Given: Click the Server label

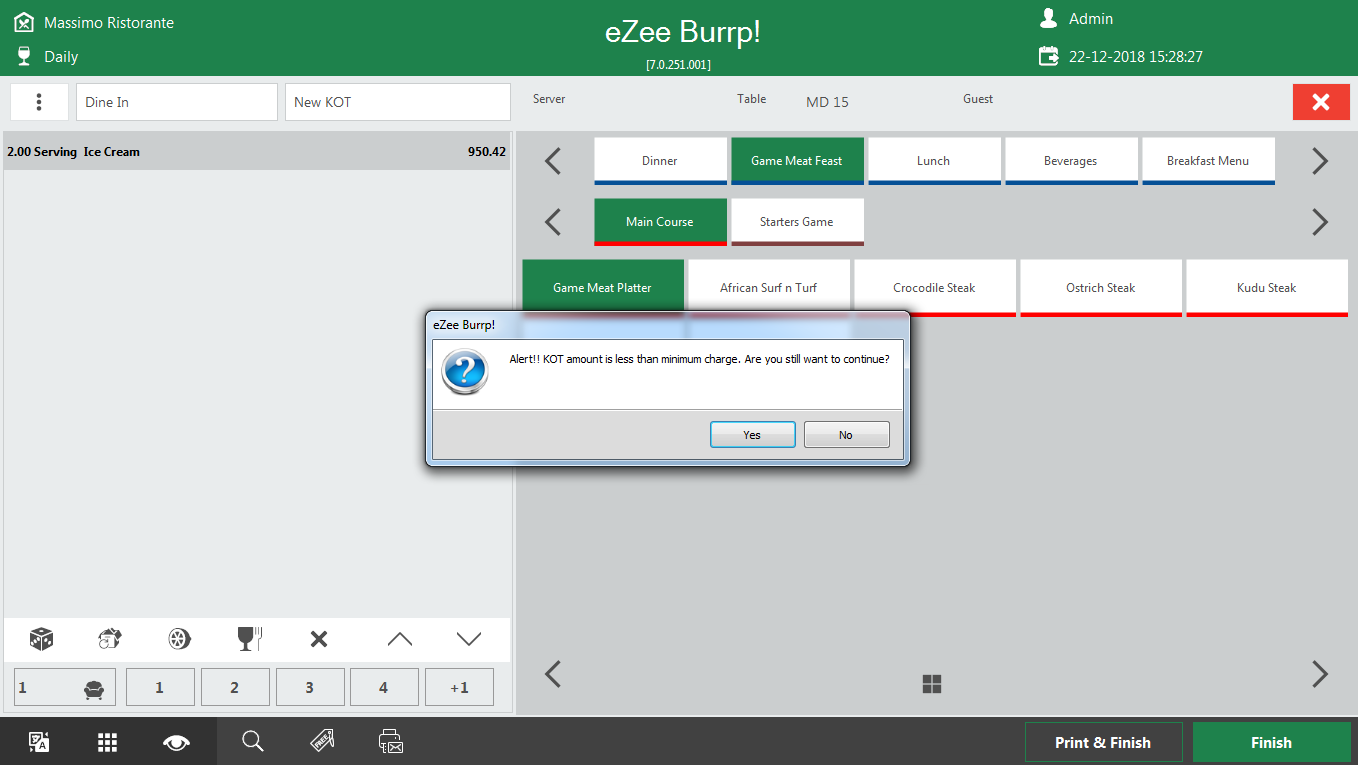Looking at the screenshot, I should (549, 99).
